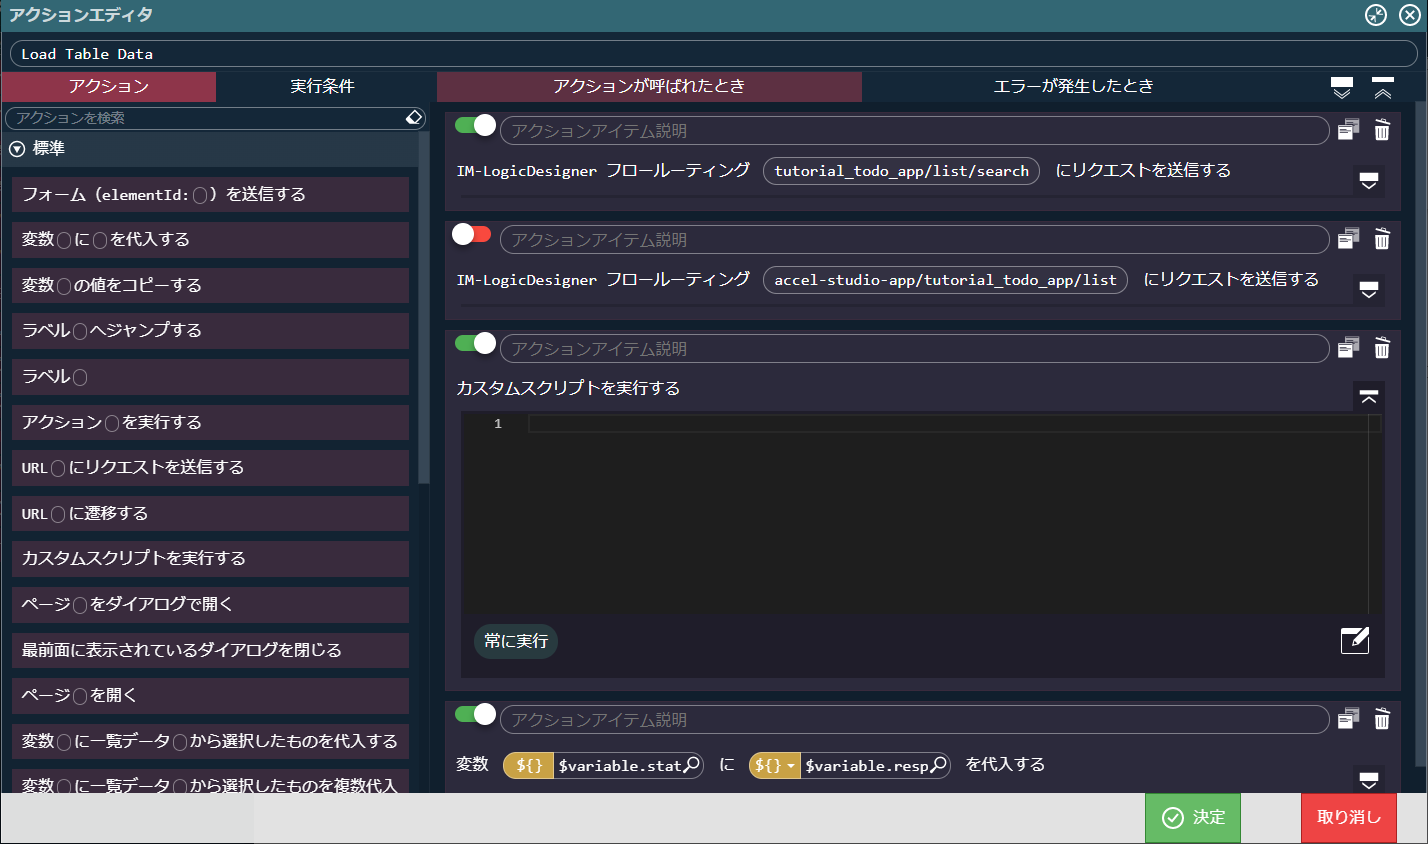This screenshot has height=844, width=1428.
Task: Duplicate the accel-studio-app/tutorial_todo_app/list action item
Action: [x=1348, y=239]
